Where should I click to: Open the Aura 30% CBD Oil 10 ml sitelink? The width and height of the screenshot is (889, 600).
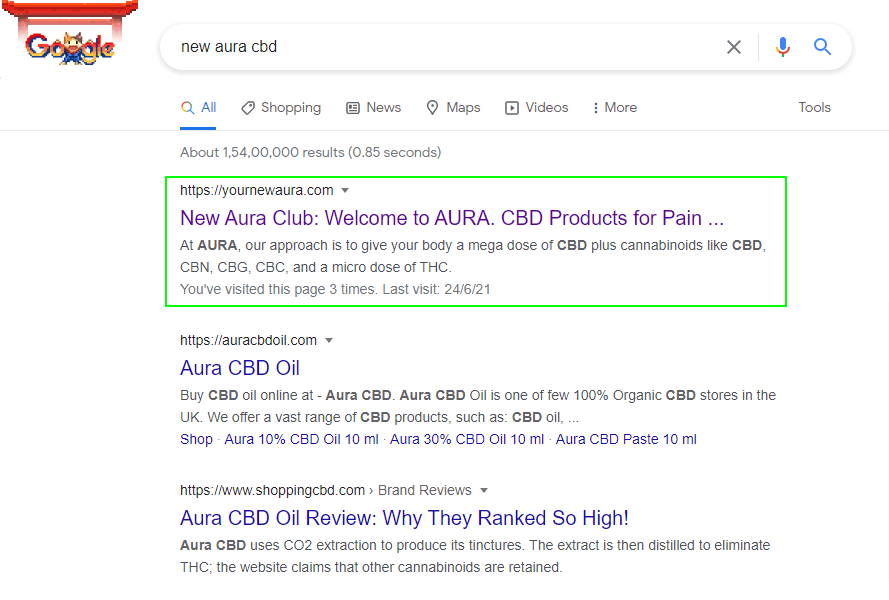[x=467, y=440]
